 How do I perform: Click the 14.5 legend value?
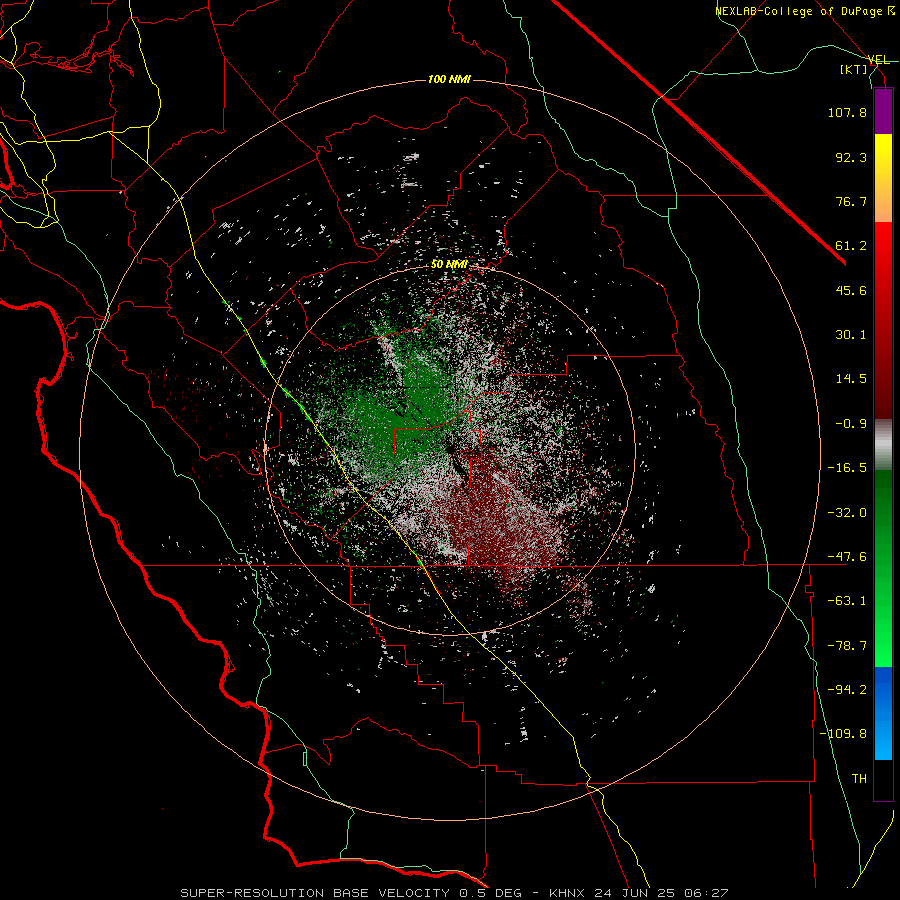click(x=851, y=379)
